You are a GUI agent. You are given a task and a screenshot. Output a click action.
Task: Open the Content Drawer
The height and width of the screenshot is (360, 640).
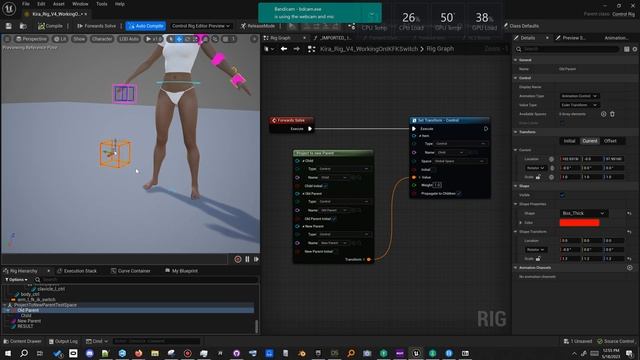point(22,341)
